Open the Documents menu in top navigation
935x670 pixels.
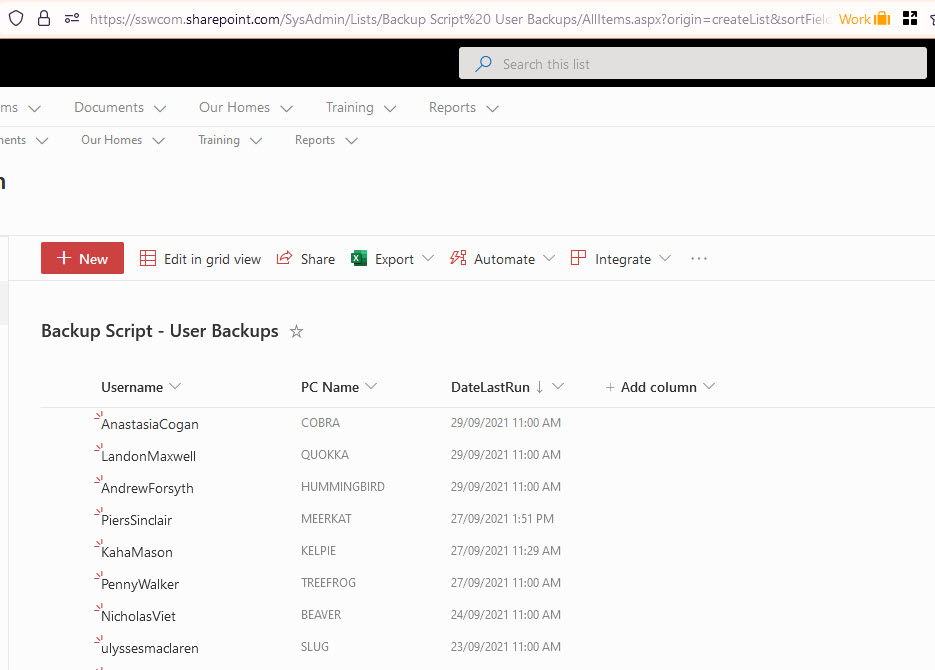pos(109,107)
